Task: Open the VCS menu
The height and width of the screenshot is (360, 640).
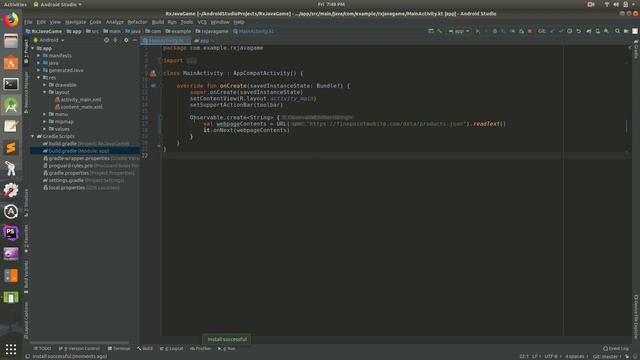Action: click(202, 22)
